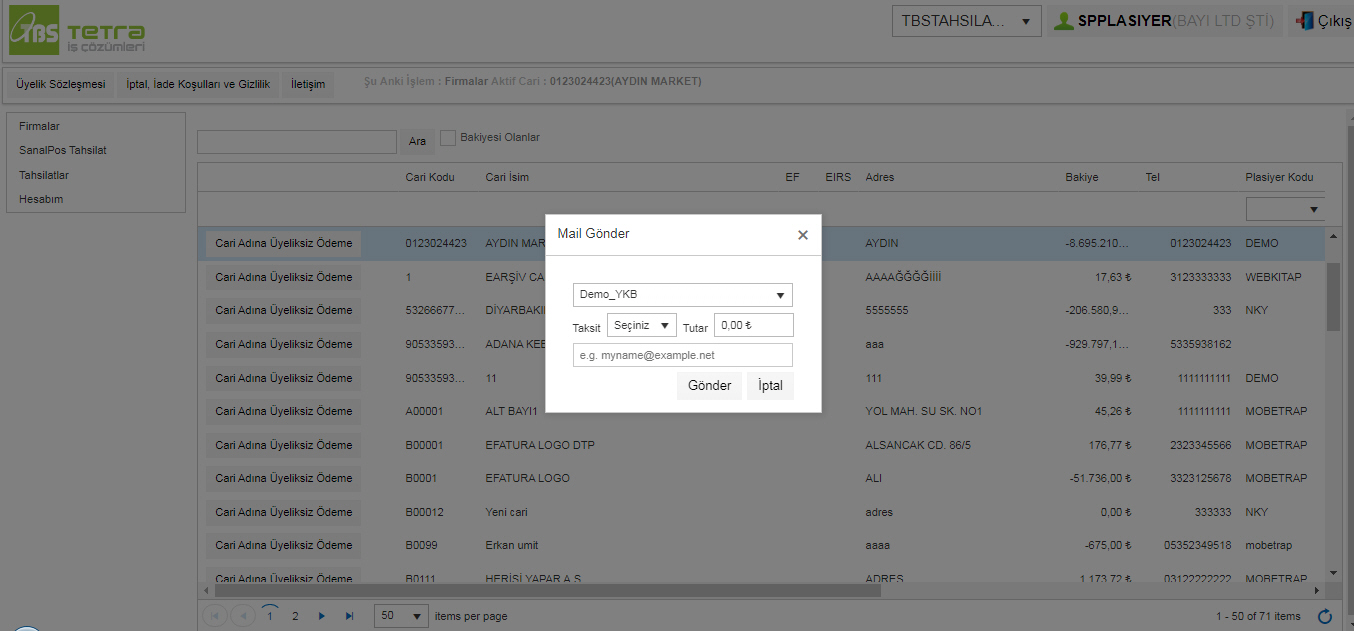
Task: Open SanalPos Tahsilat in the sidebar
Action: pyautogui.click(x=63, y=151)
